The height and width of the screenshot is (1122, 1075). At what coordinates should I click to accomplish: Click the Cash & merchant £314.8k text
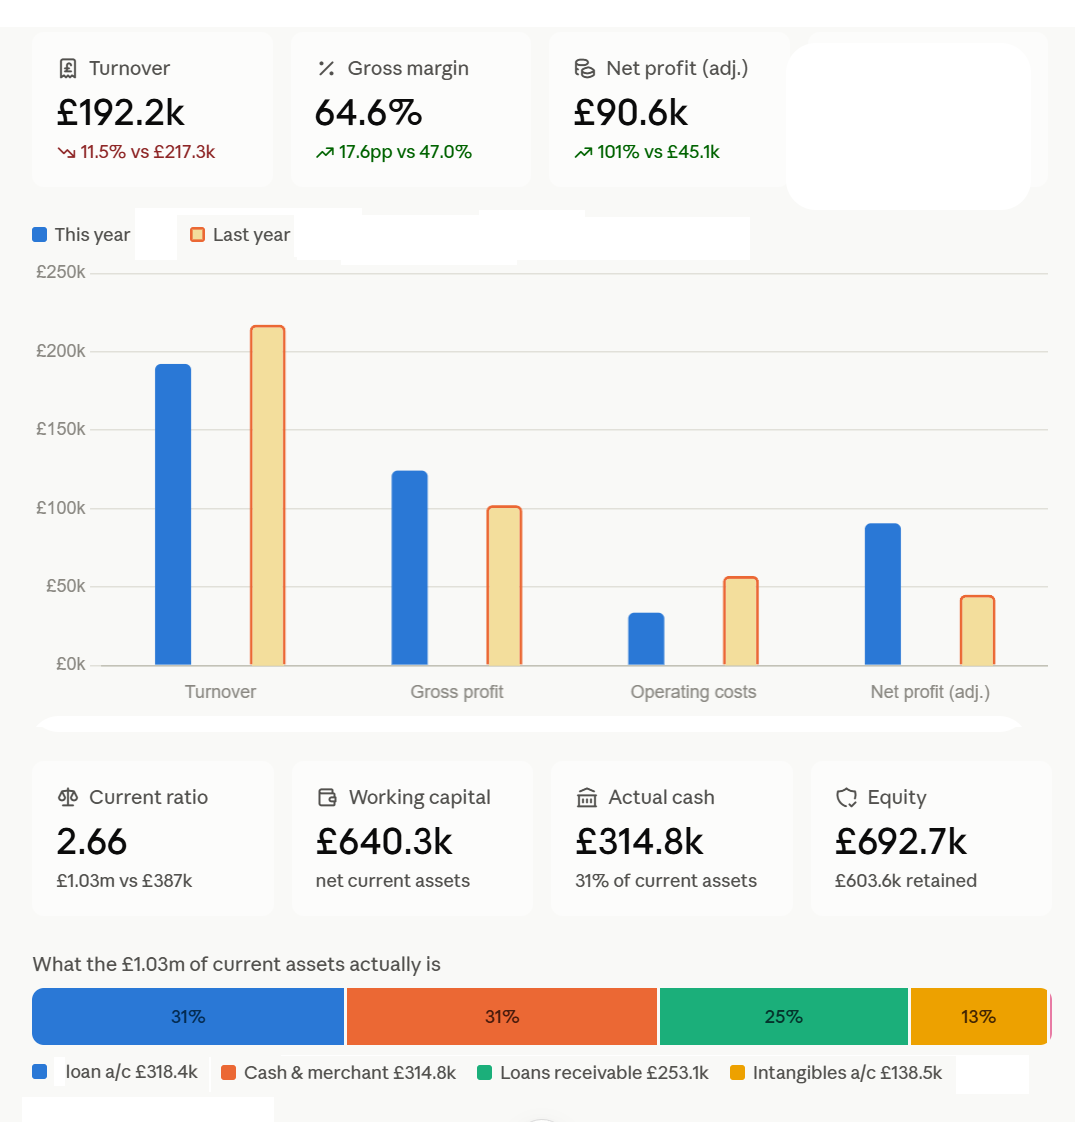pos(350,1073)
